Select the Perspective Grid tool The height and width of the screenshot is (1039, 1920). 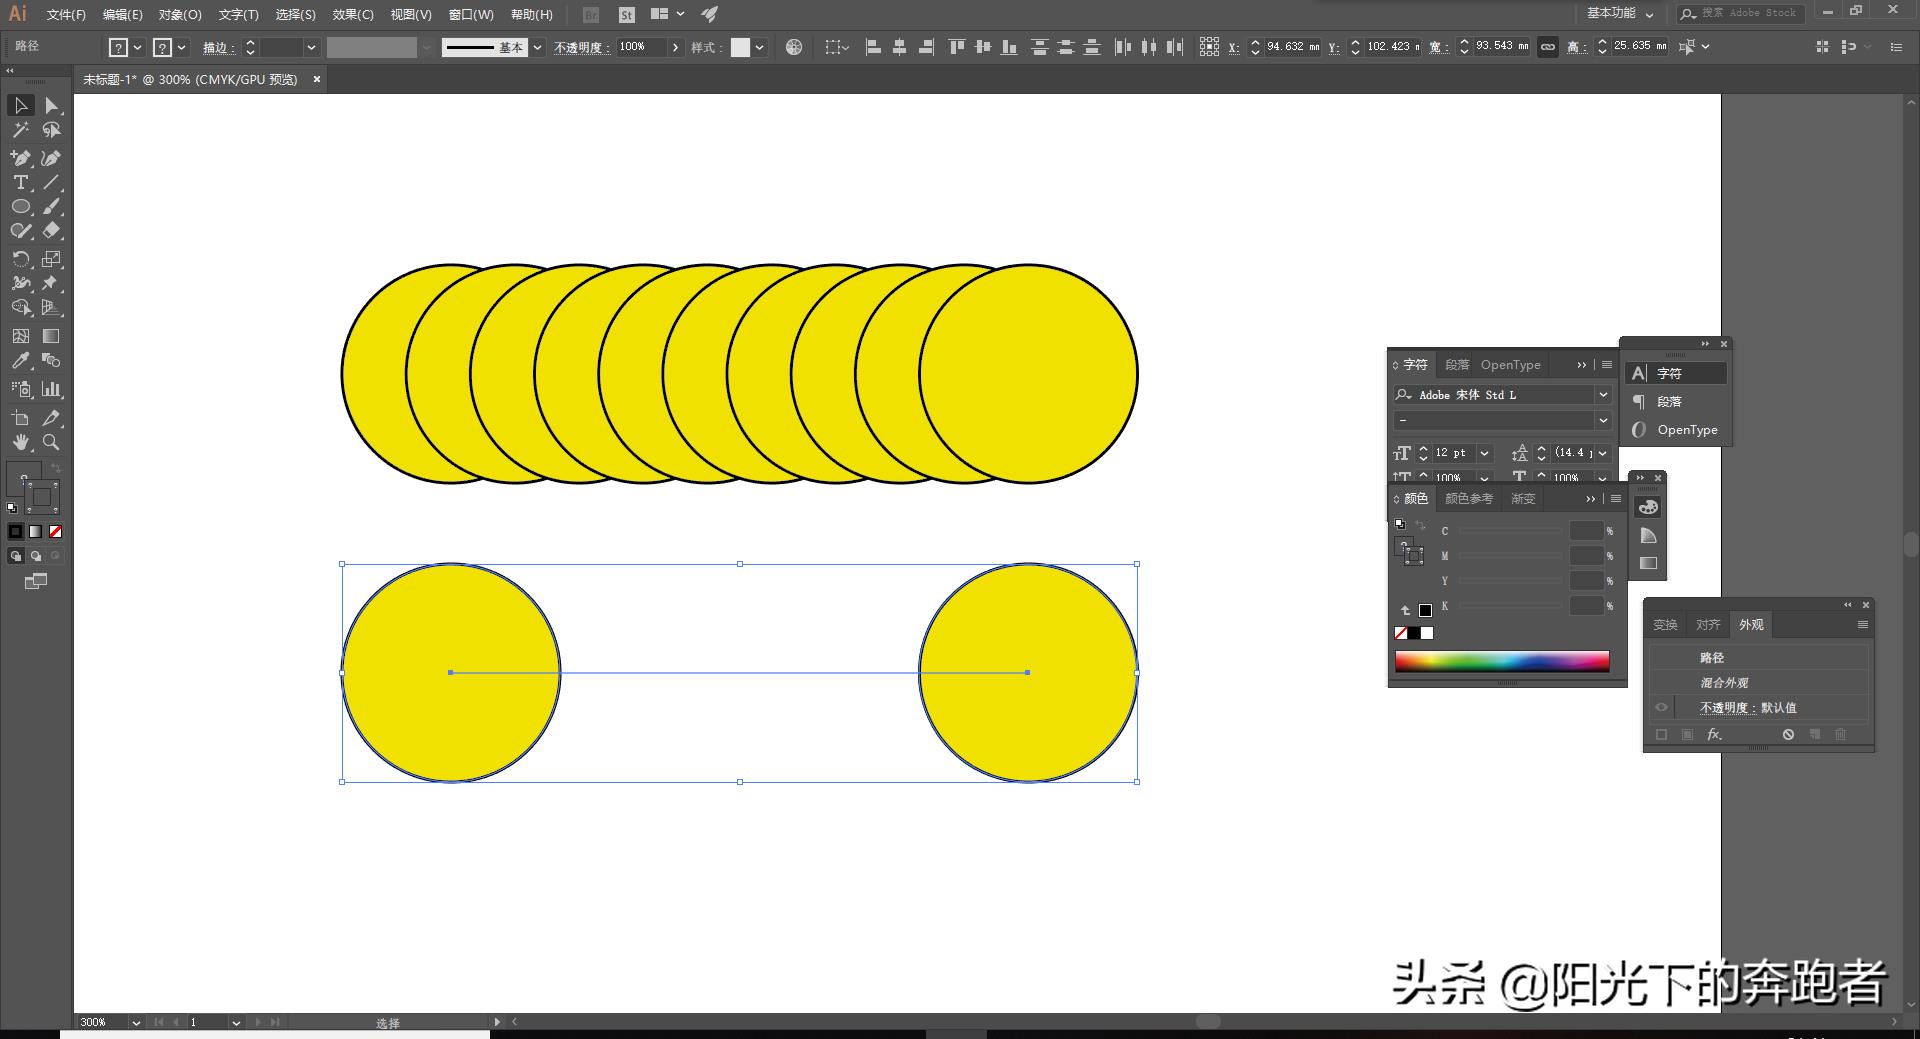coord(51,307)
